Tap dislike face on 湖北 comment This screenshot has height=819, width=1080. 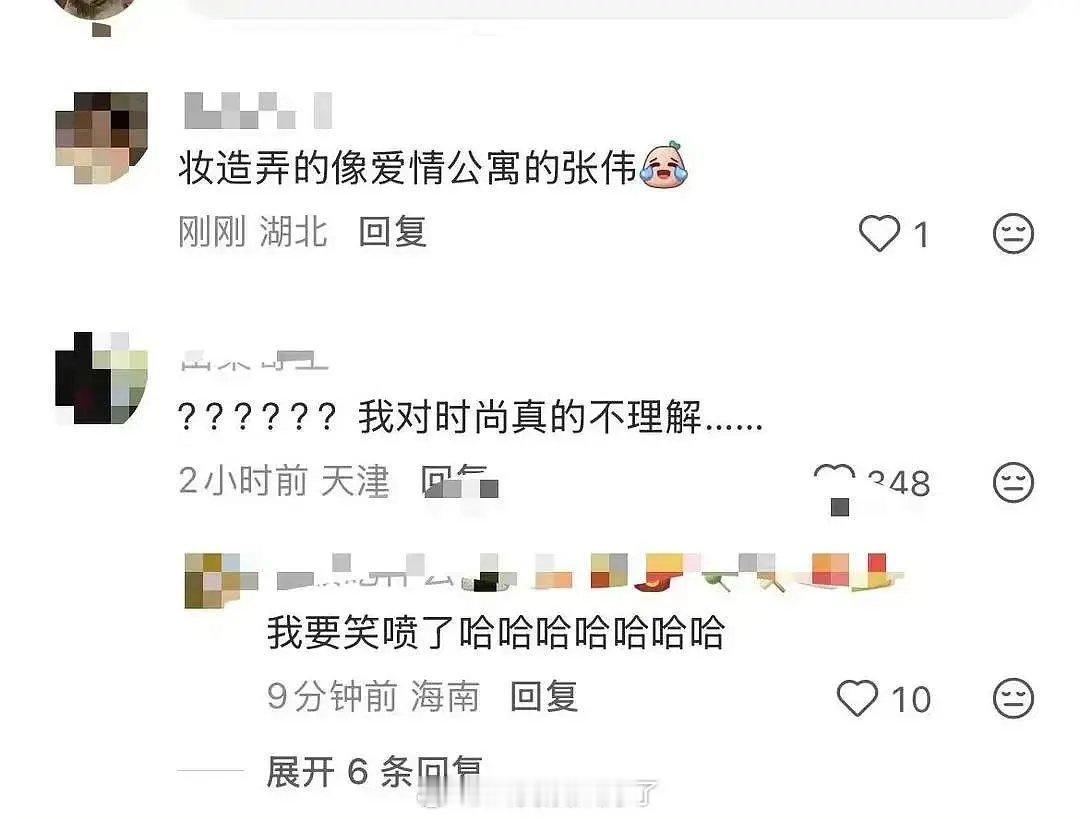1013,234
